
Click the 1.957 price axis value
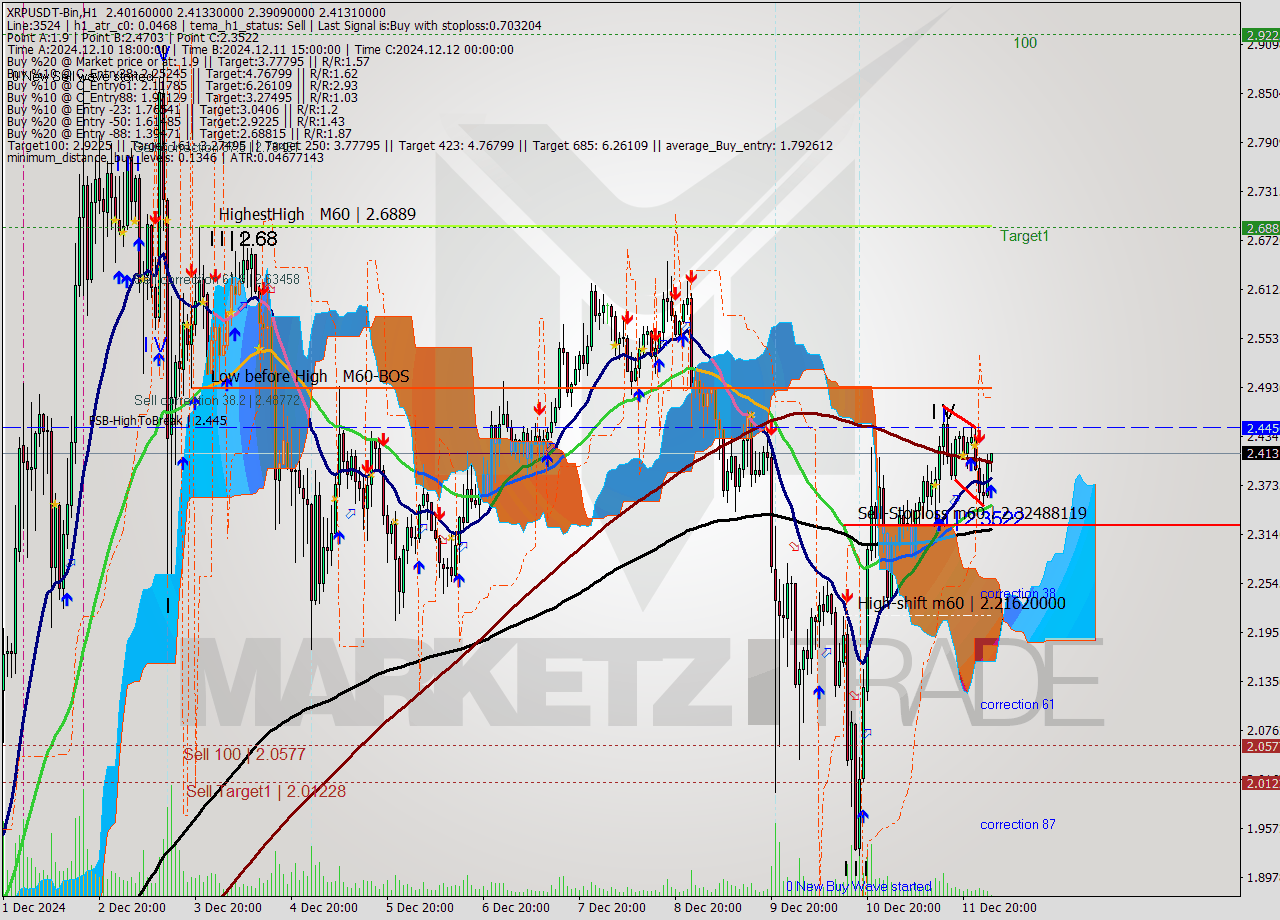point(1262,829)
